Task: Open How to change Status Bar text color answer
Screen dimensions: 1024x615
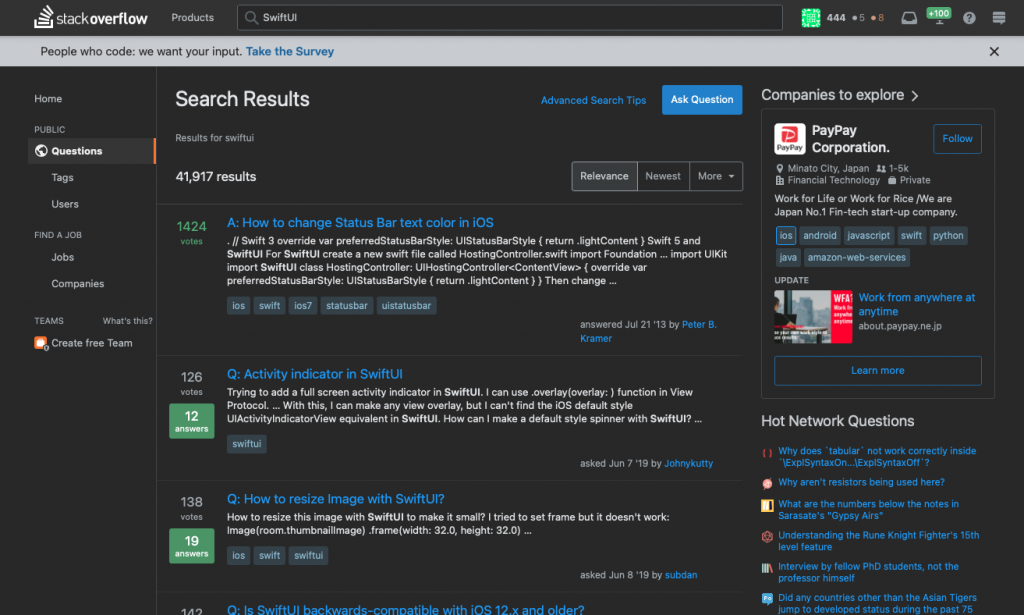Action: coord(360,223)
